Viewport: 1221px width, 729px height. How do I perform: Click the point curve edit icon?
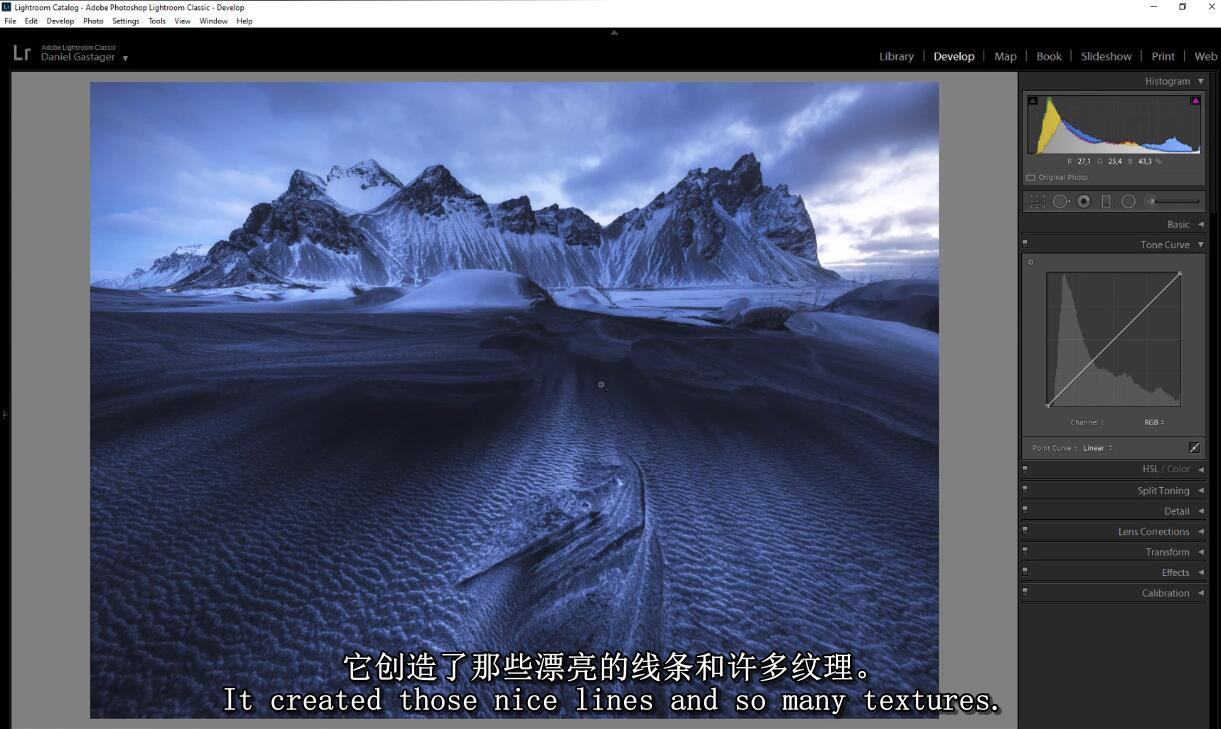[x=1194, y=448]
